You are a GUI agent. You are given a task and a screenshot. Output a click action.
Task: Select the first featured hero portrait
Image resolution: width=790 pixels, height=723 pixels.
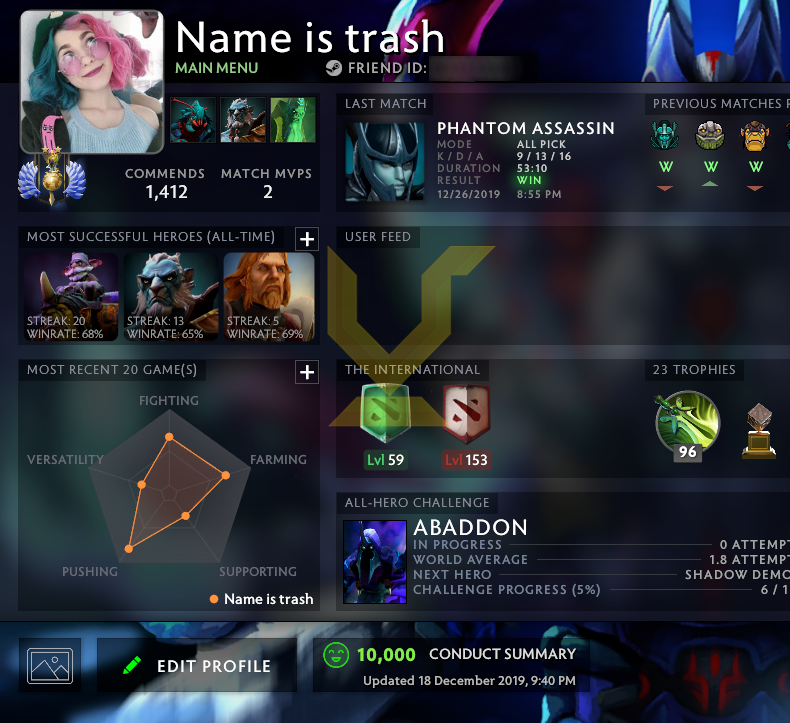point(193,120)
